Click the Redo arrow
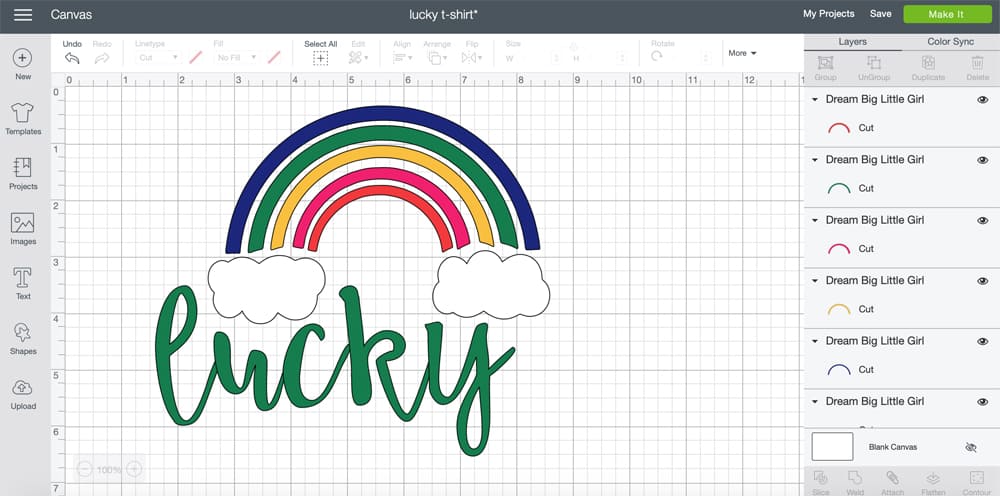 (102, 58)
